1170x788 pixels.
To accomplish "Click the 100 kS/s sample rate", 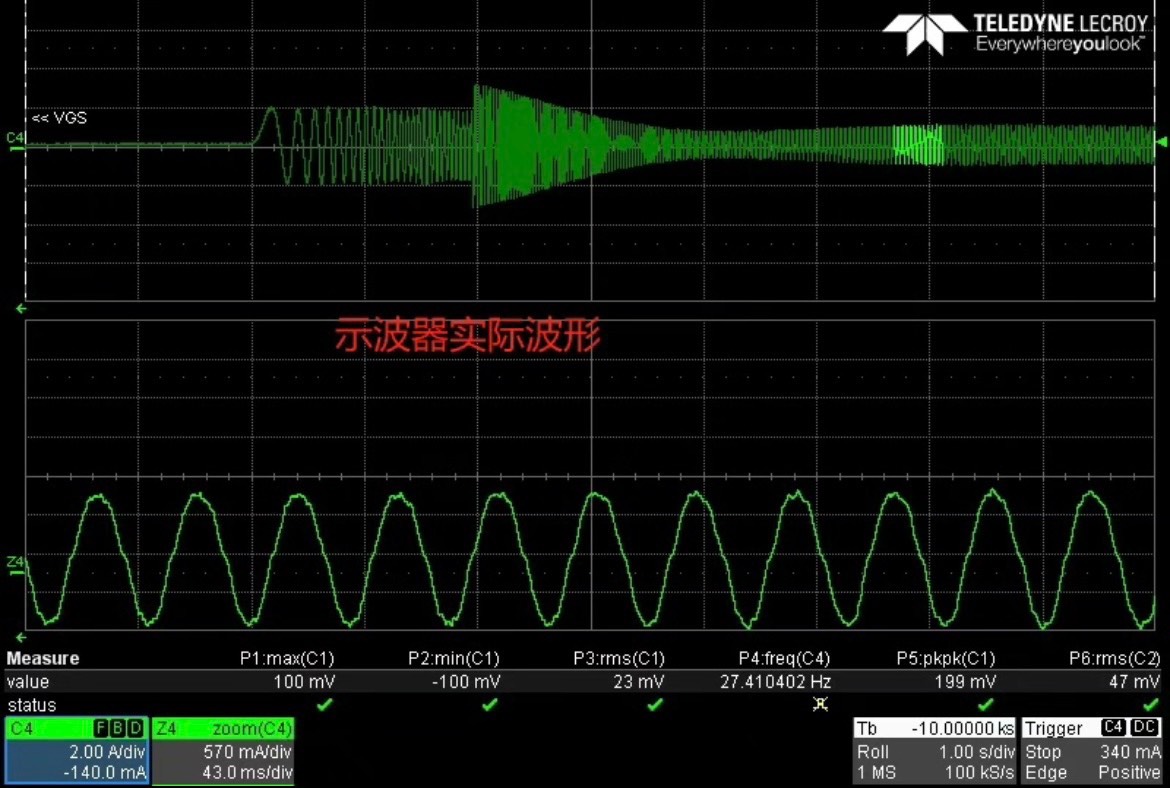I will tap(979, 772).
